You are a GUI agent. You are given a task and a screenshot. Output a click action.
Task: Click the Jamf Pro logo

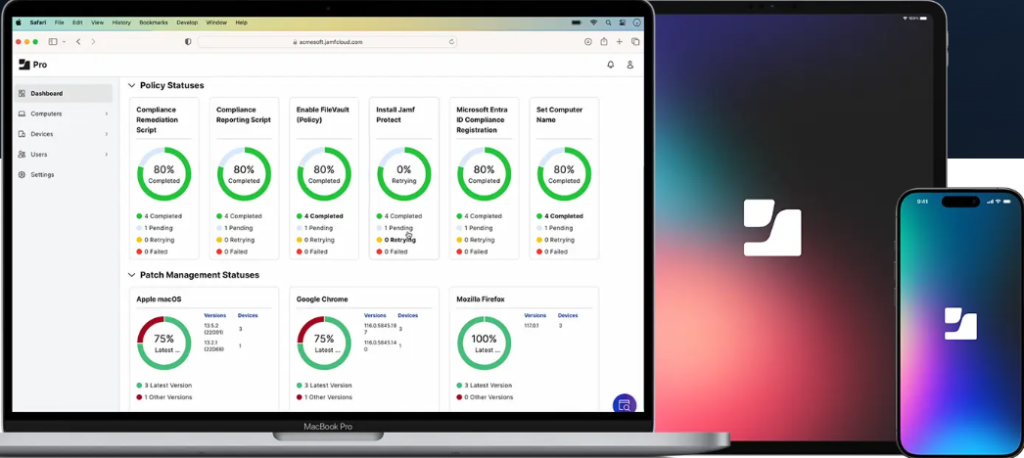point(33,65)
